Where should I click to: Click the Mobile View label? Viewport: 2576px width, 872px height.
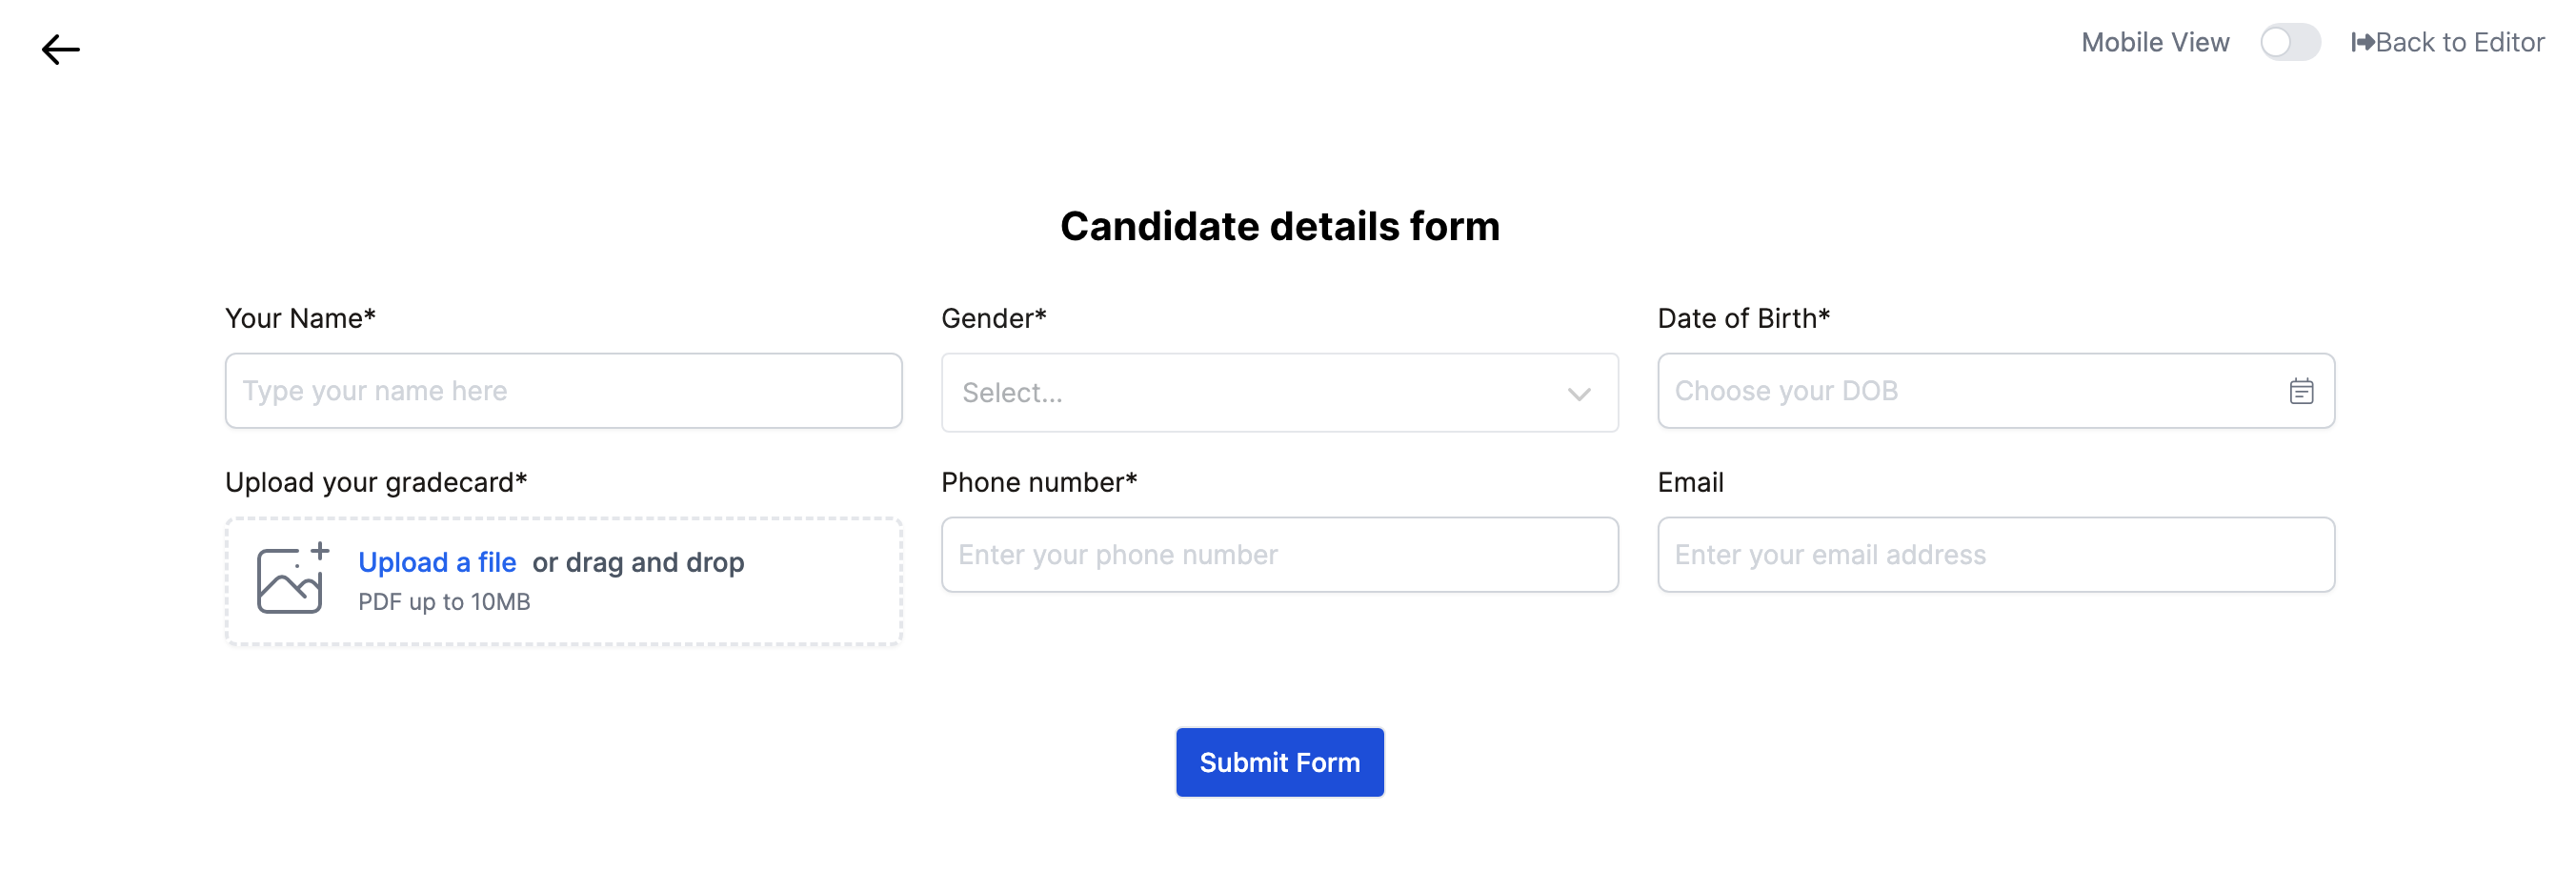point(2154,42)
